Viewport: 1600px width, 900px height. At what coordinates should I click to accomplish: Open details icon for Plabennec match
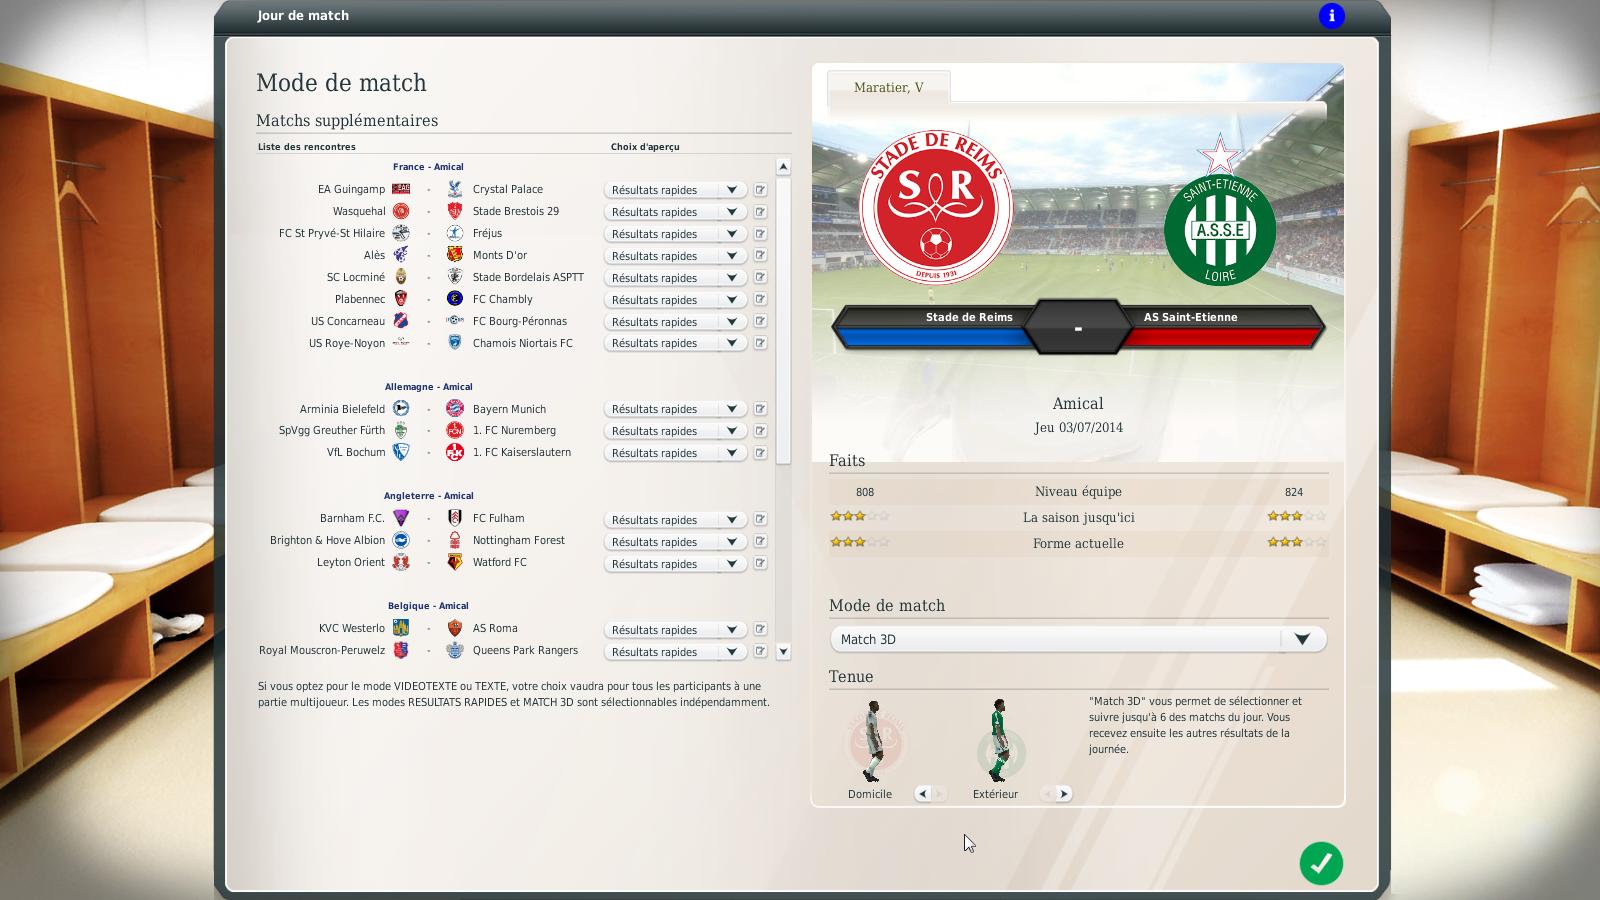[760, 300]
